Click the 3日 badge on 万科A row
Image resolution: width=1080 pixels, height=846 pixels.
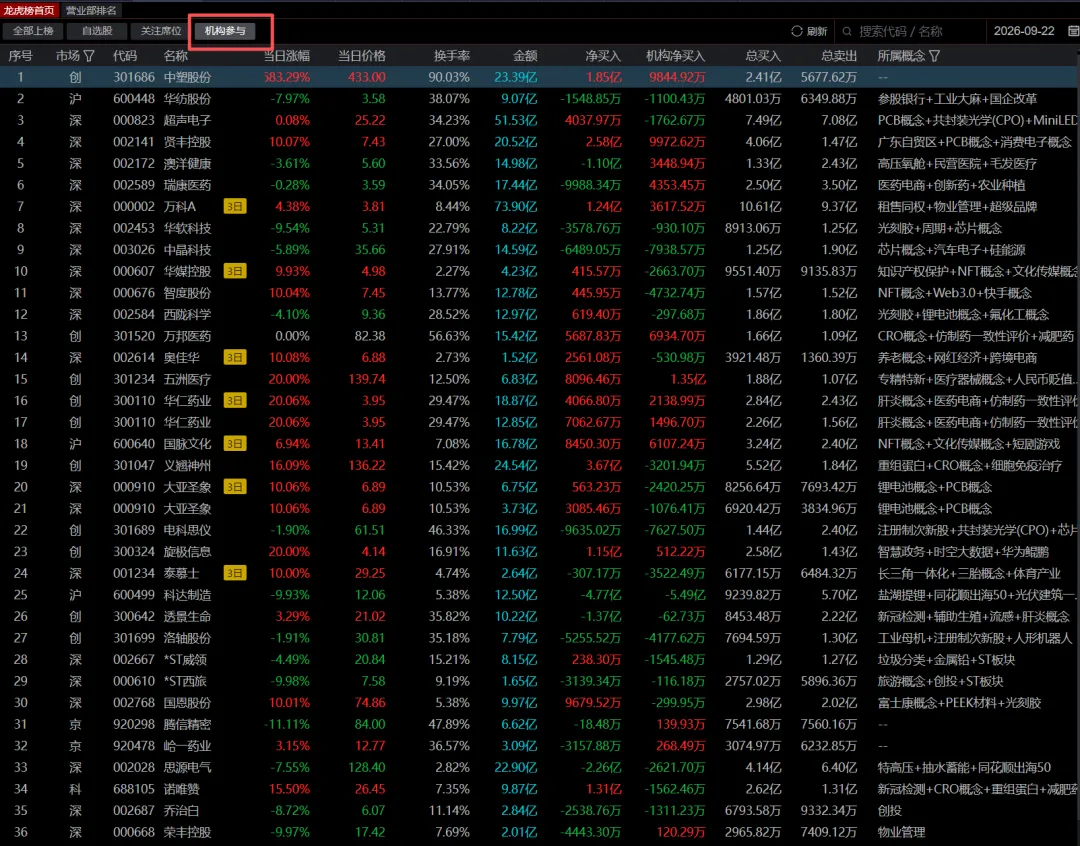point(235,206)
